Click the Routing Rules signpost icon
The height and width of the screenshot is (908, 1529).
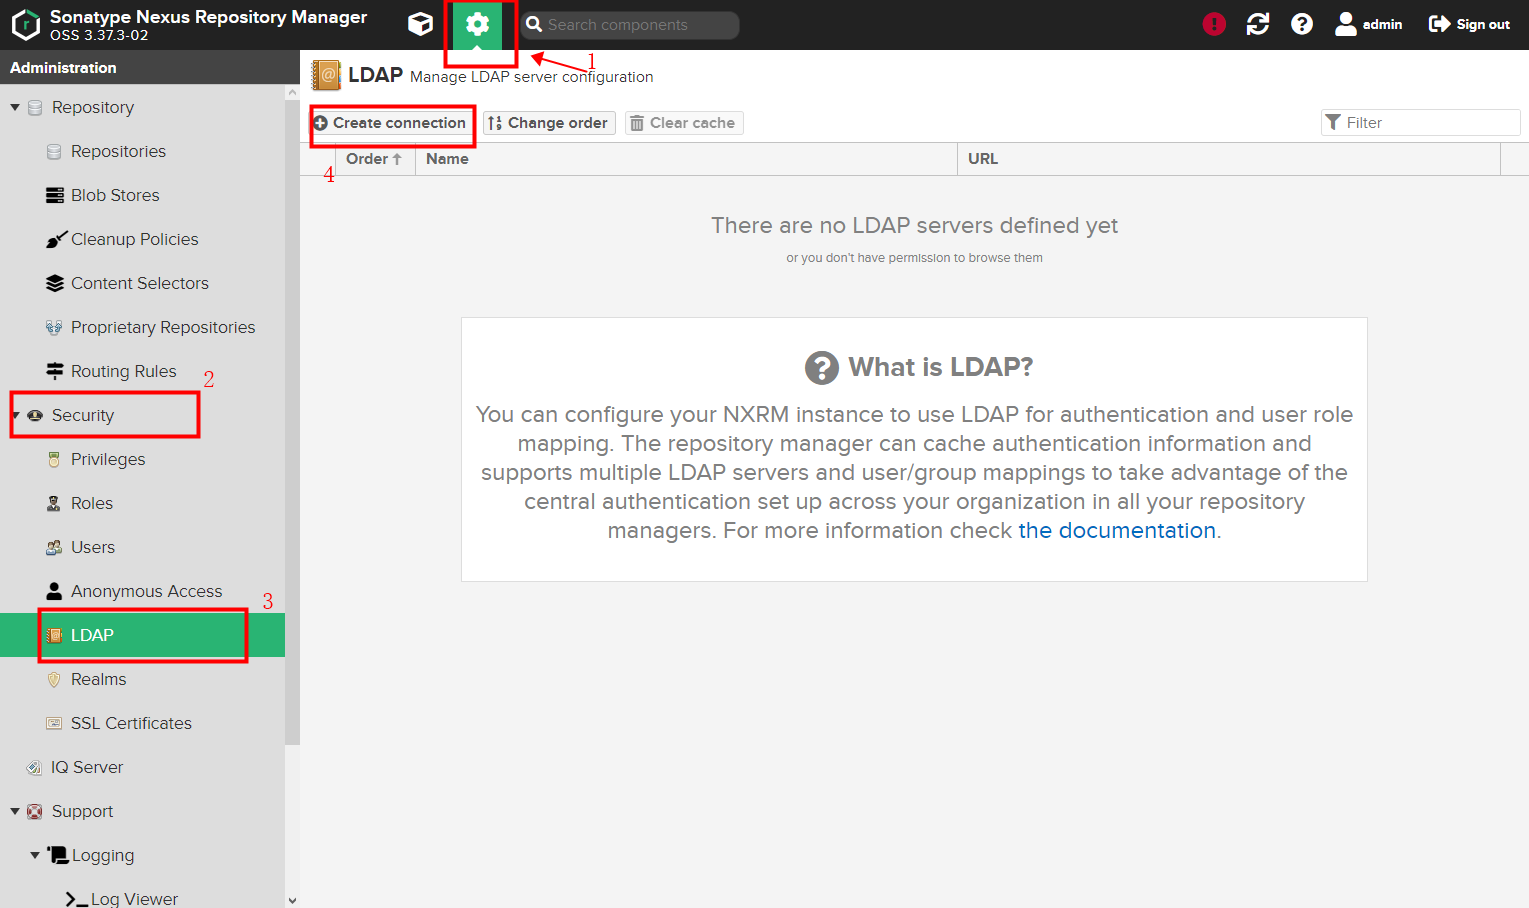tap(54, 371)
